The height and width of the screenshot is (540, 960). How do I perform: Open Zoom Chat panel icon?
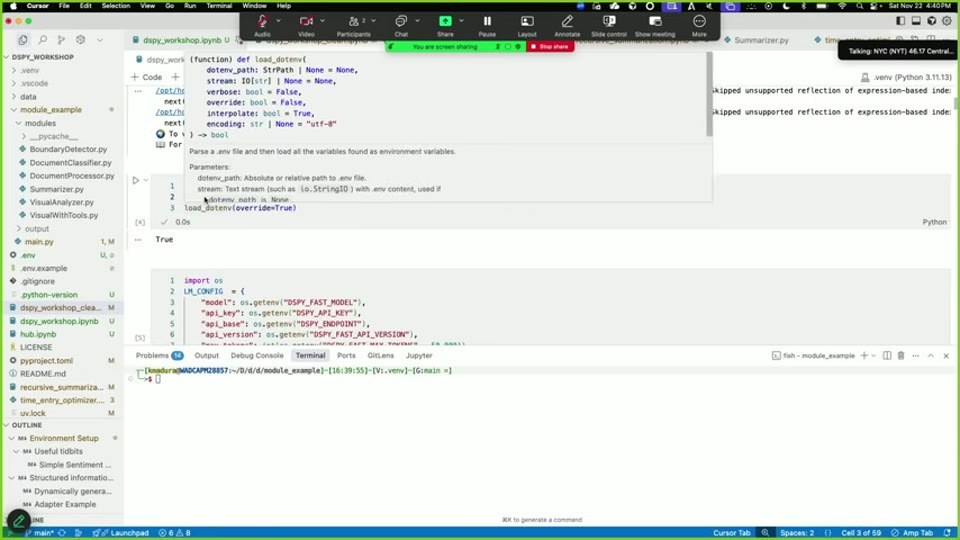[x=401, y=26]
